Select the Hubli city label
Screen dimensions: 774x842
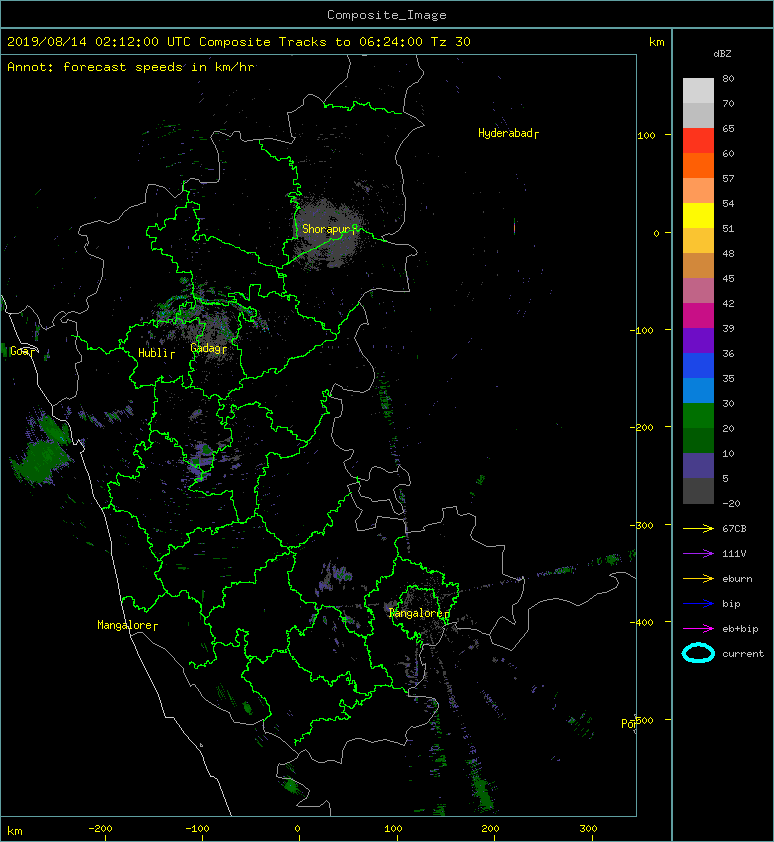coord(156,353)
